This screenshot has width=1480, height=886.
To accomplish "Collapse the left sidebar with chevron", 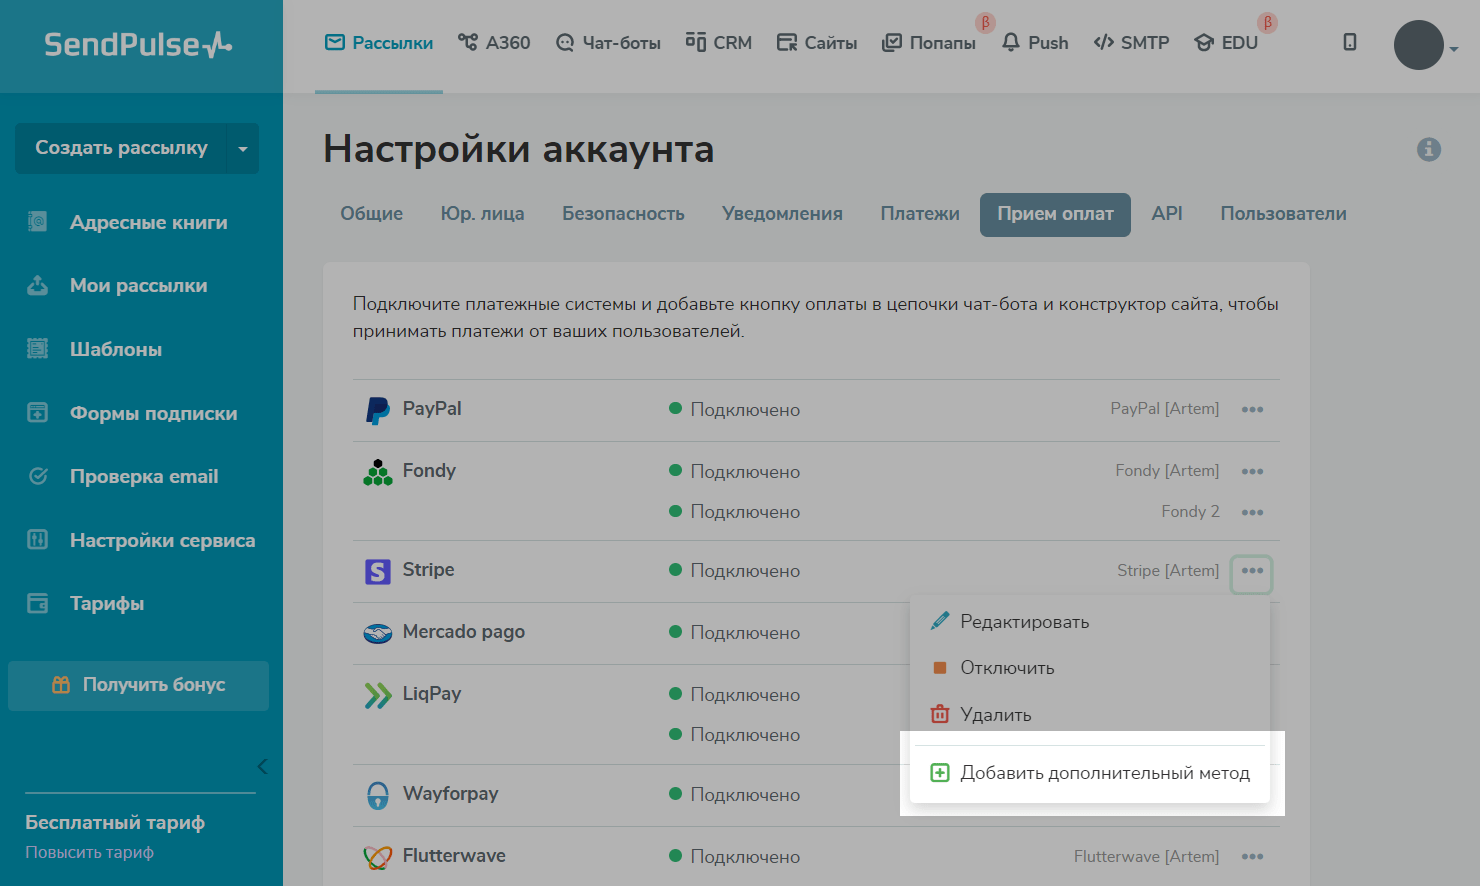I will pos(262,767).
